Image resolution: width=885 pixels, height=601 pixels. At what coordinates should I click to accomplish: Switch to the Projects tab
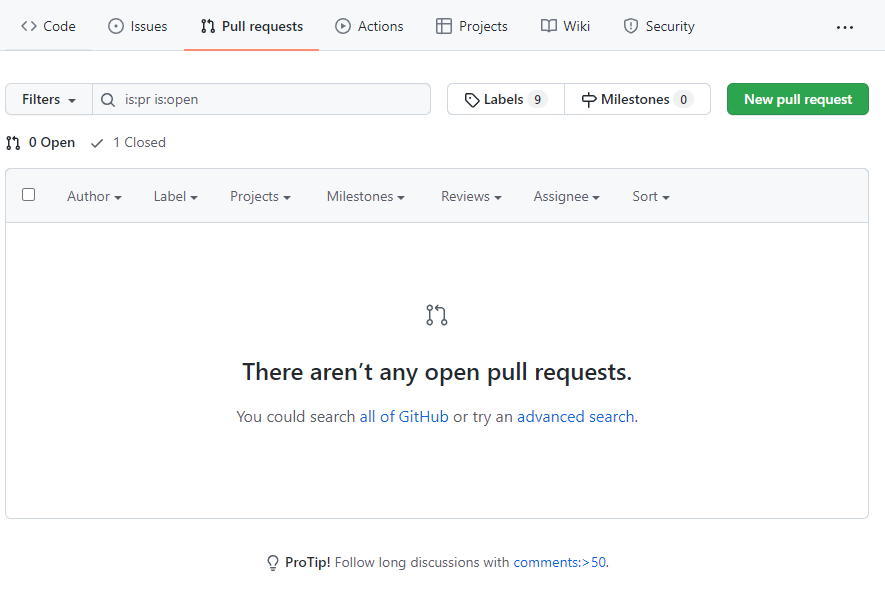click(x=472, y=26)
